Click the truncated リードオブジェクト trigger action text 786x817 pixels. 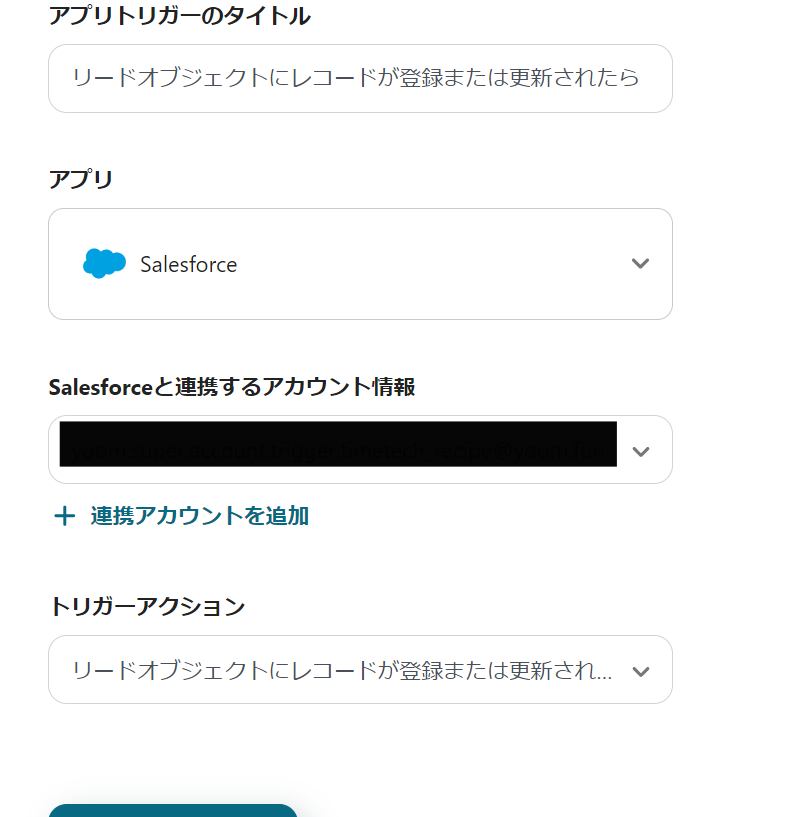pyautogui.click(x=340, y=670)
